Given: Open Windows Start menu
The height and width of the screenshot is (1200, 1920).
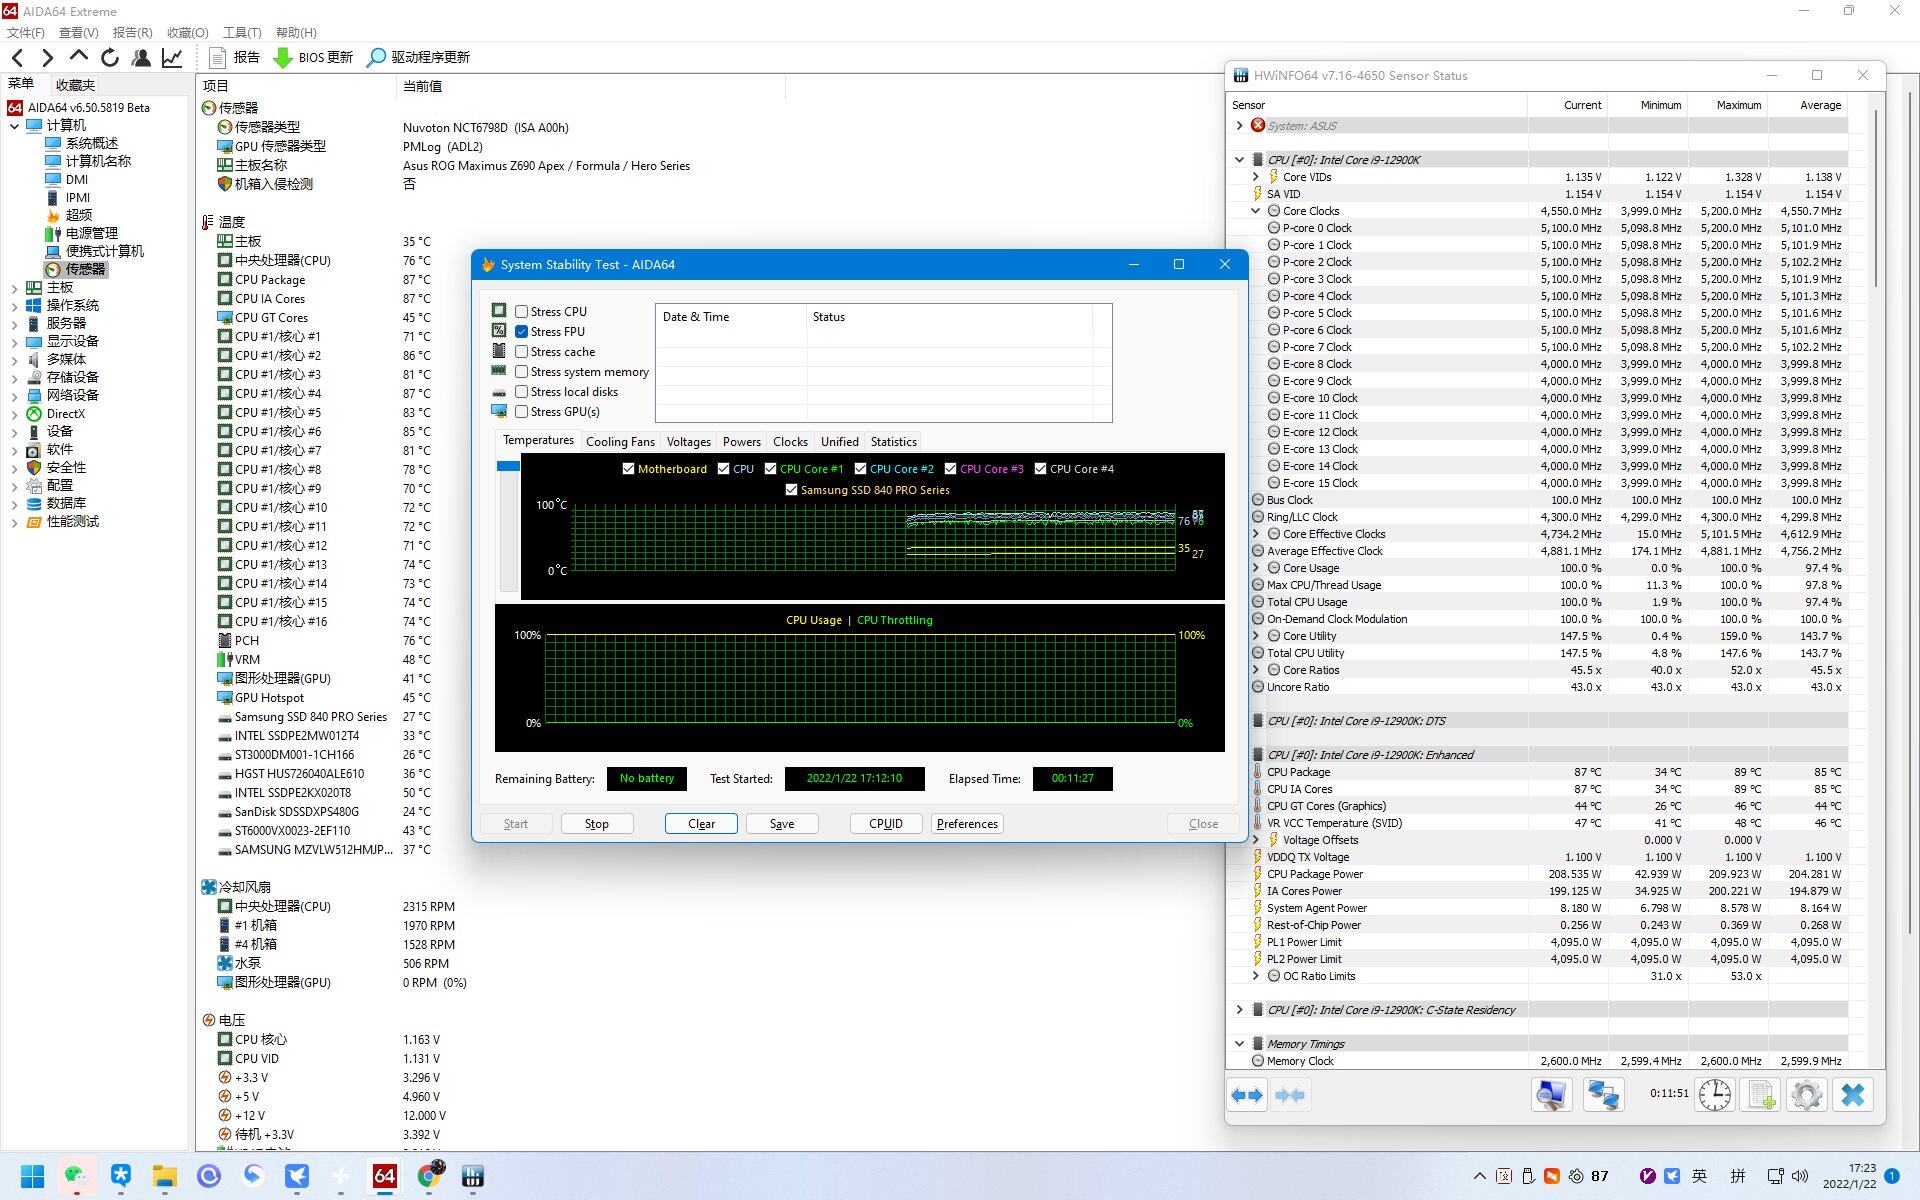Looking at the screenshot, I should point(32,1176).
